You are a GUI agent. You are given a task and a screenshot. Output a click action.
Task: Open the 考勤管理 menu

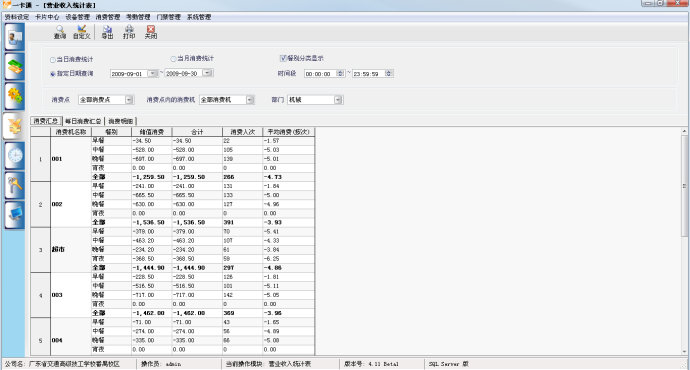point(138,17)
